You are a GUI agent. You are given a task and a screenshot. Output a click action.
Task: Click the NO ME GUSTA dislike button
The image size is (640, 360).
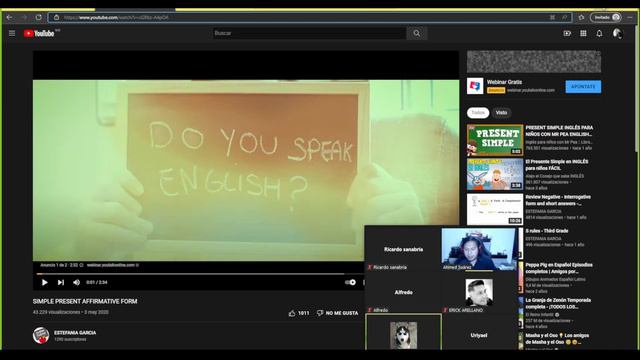[x=338, y=313]
